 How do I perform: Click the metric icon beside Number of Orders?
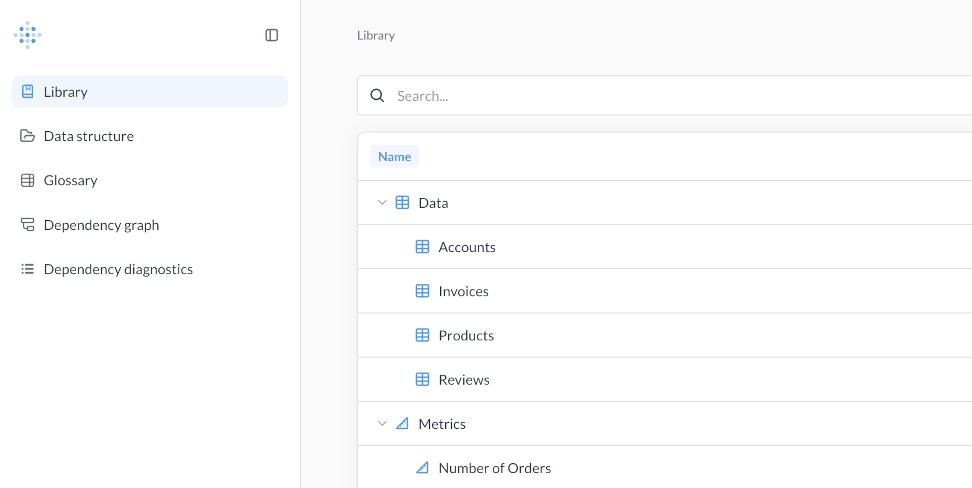point(422,468)
